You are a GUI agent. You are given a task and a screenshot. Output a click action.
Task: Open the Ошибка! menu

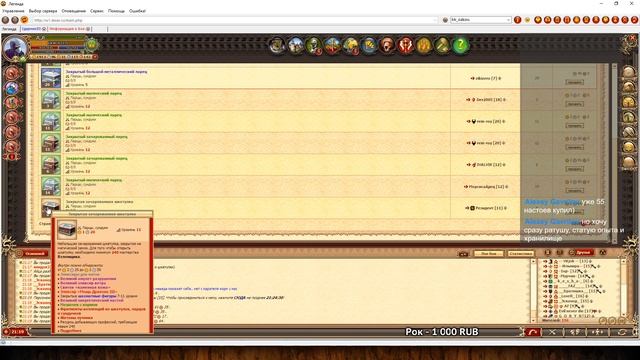click(x=138, y=11)
